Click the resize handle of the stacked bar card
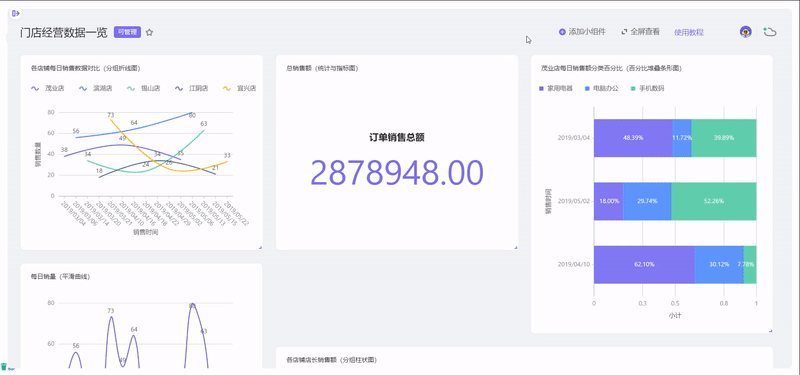The height and width of the screenshot is (375, 800). 770,331
